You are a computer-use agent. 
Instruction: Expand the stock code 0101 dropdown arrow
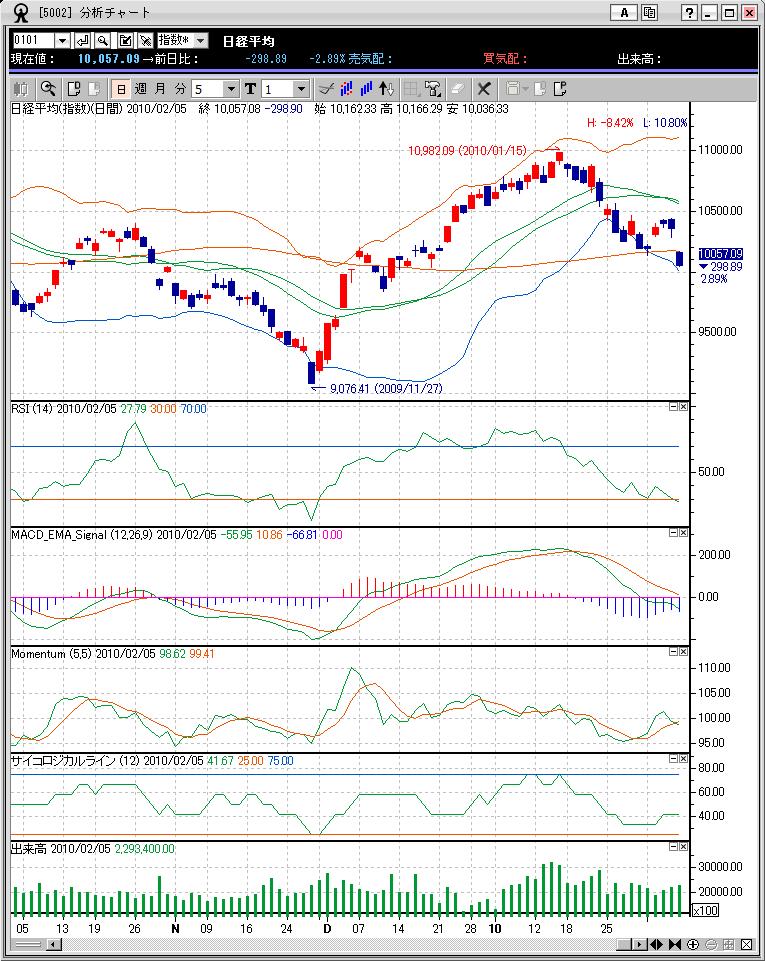pyautogui.click(x=62, y=40)
